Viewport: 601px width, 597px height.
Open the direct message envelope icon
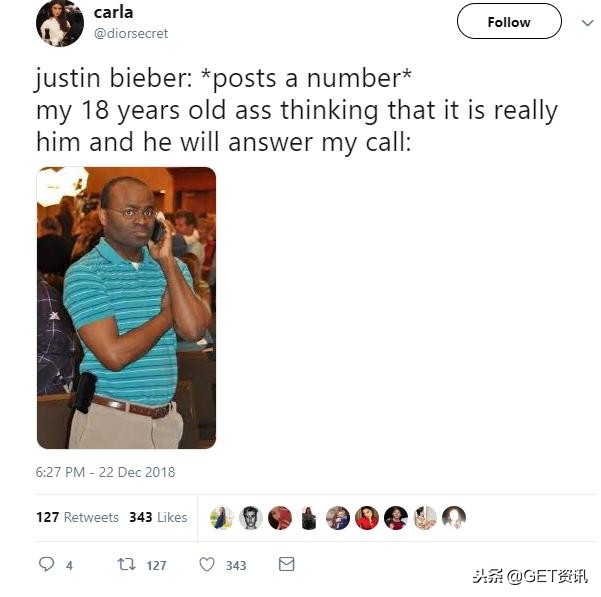point(286,564)
